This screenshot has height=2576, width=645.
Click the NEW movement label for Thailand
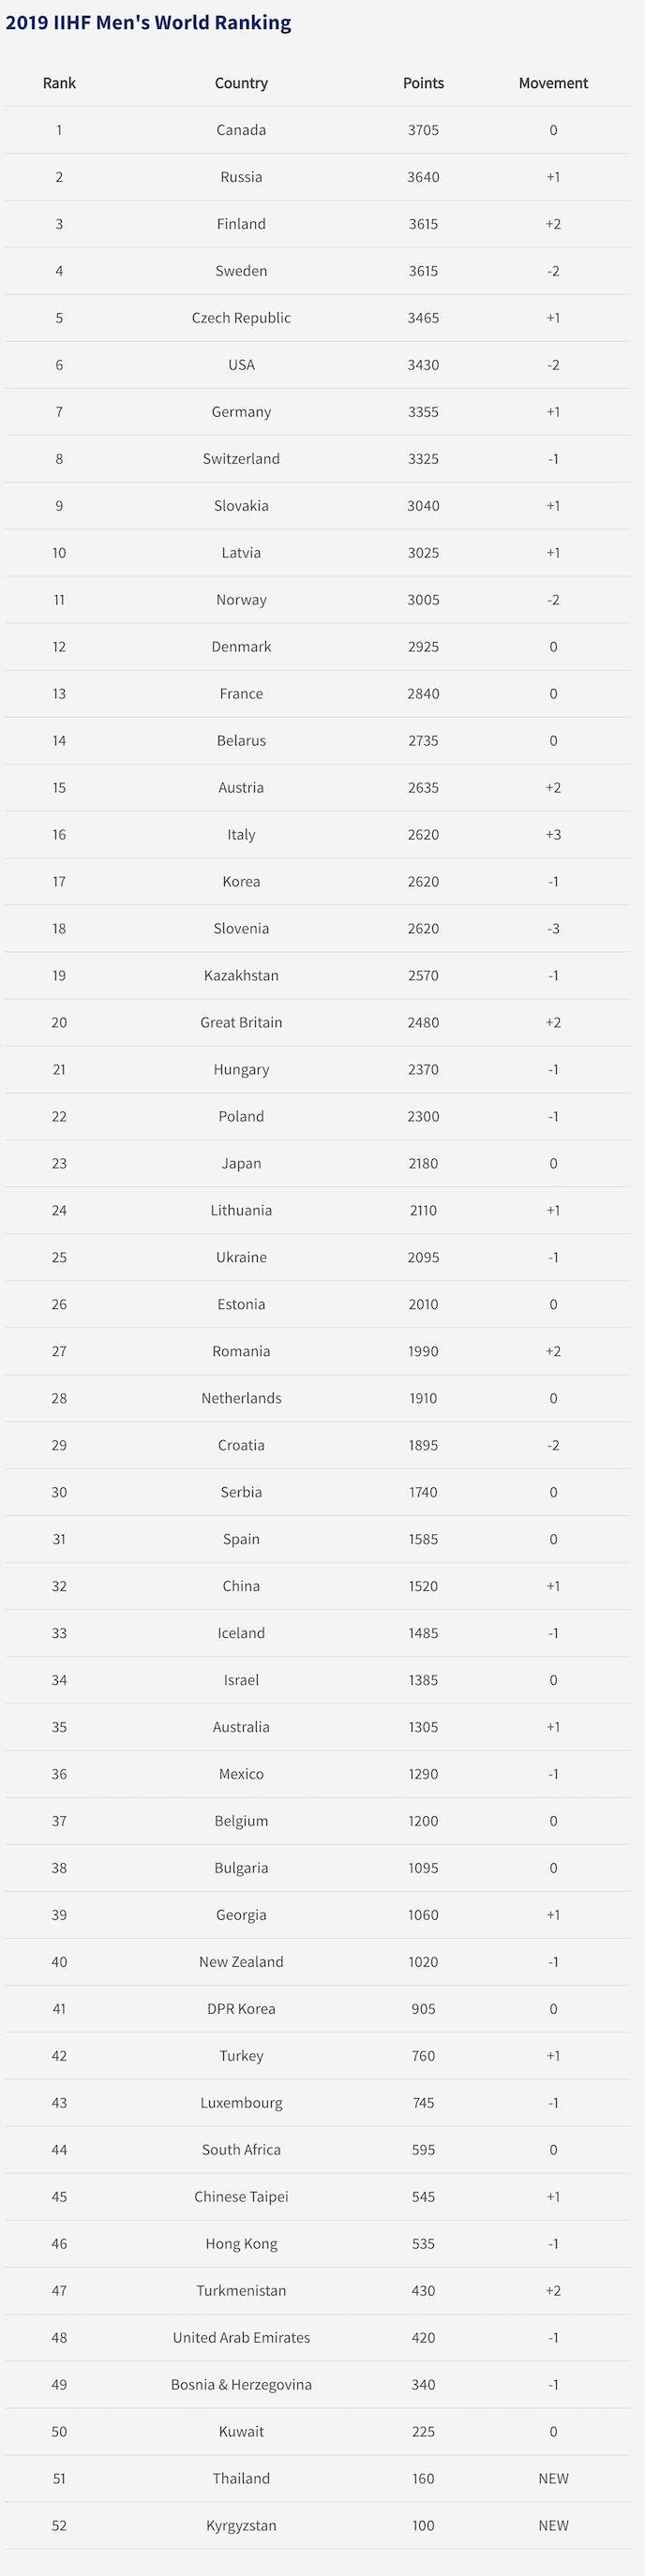click(x=553, y=2479)
